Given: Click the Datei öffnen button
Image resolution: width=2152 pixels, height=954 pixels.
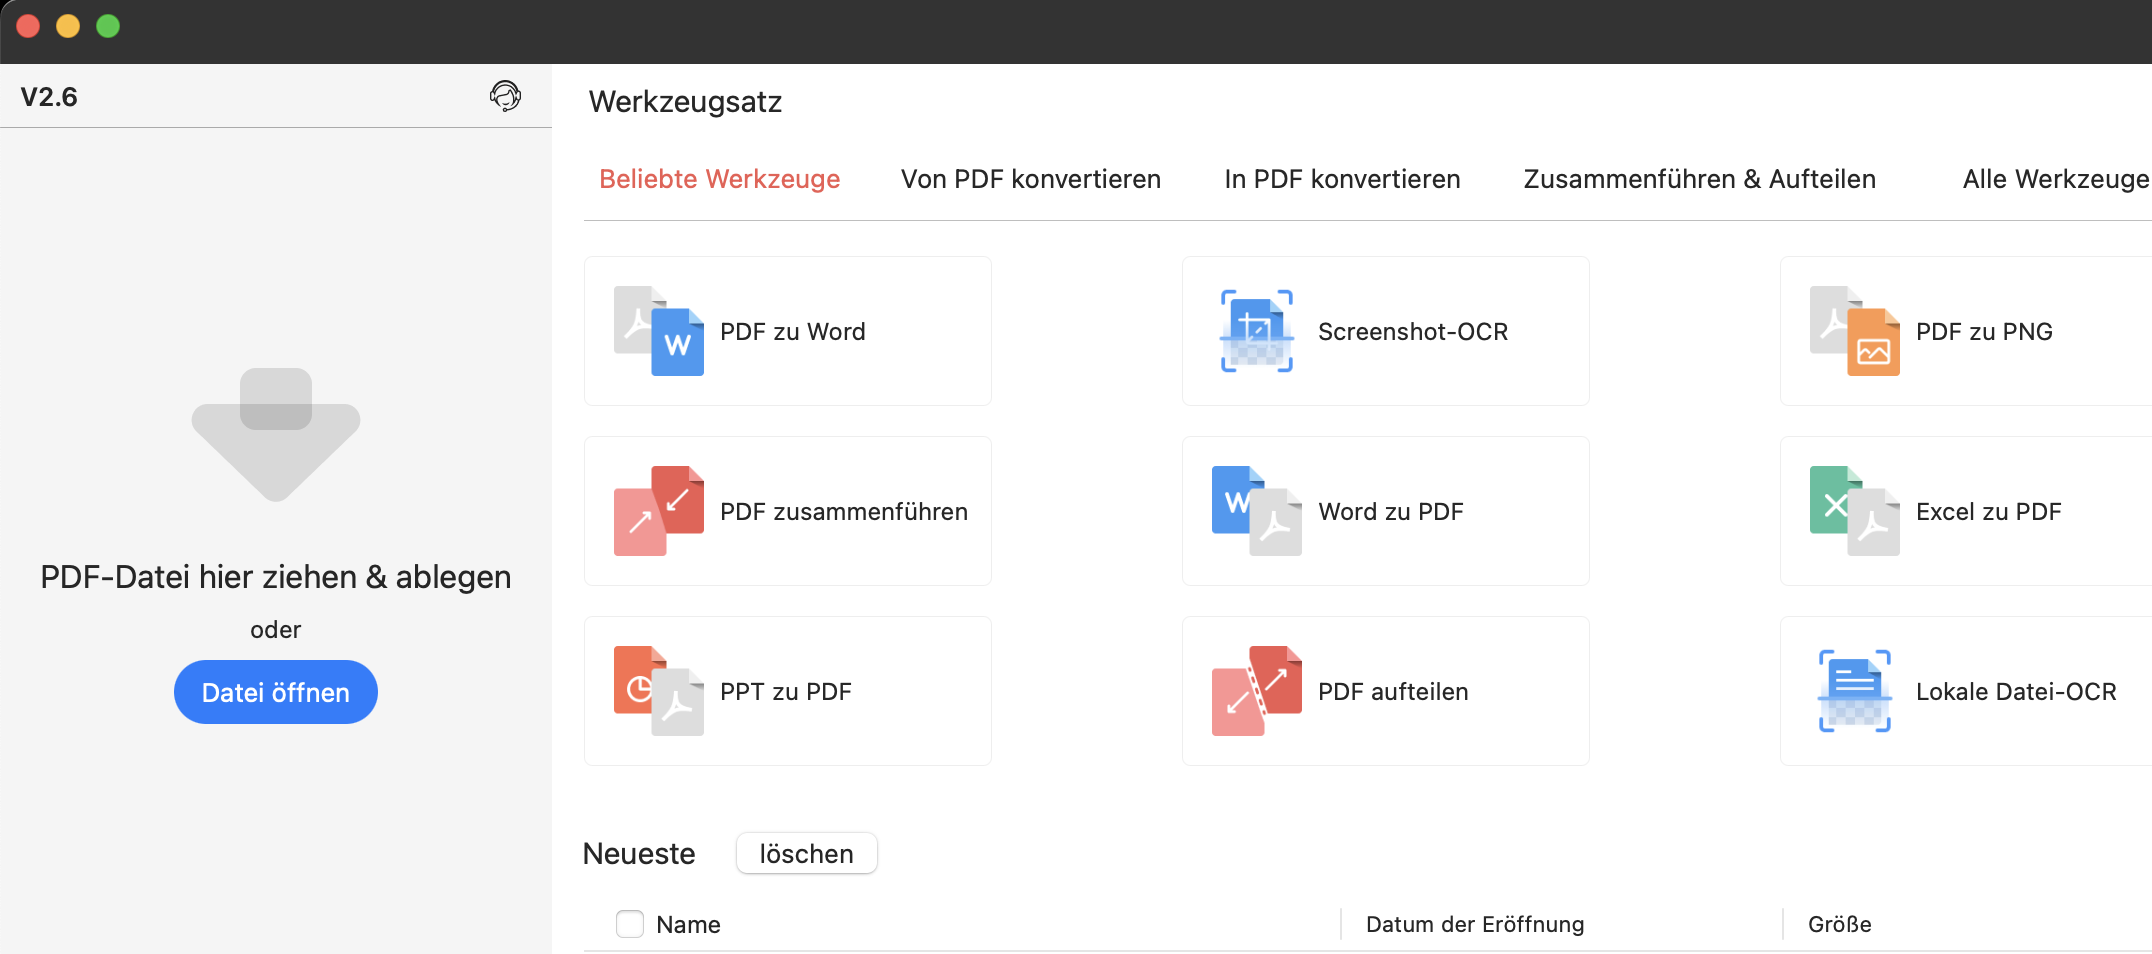Looking at the screenshot, I should [x=275, y=691].
